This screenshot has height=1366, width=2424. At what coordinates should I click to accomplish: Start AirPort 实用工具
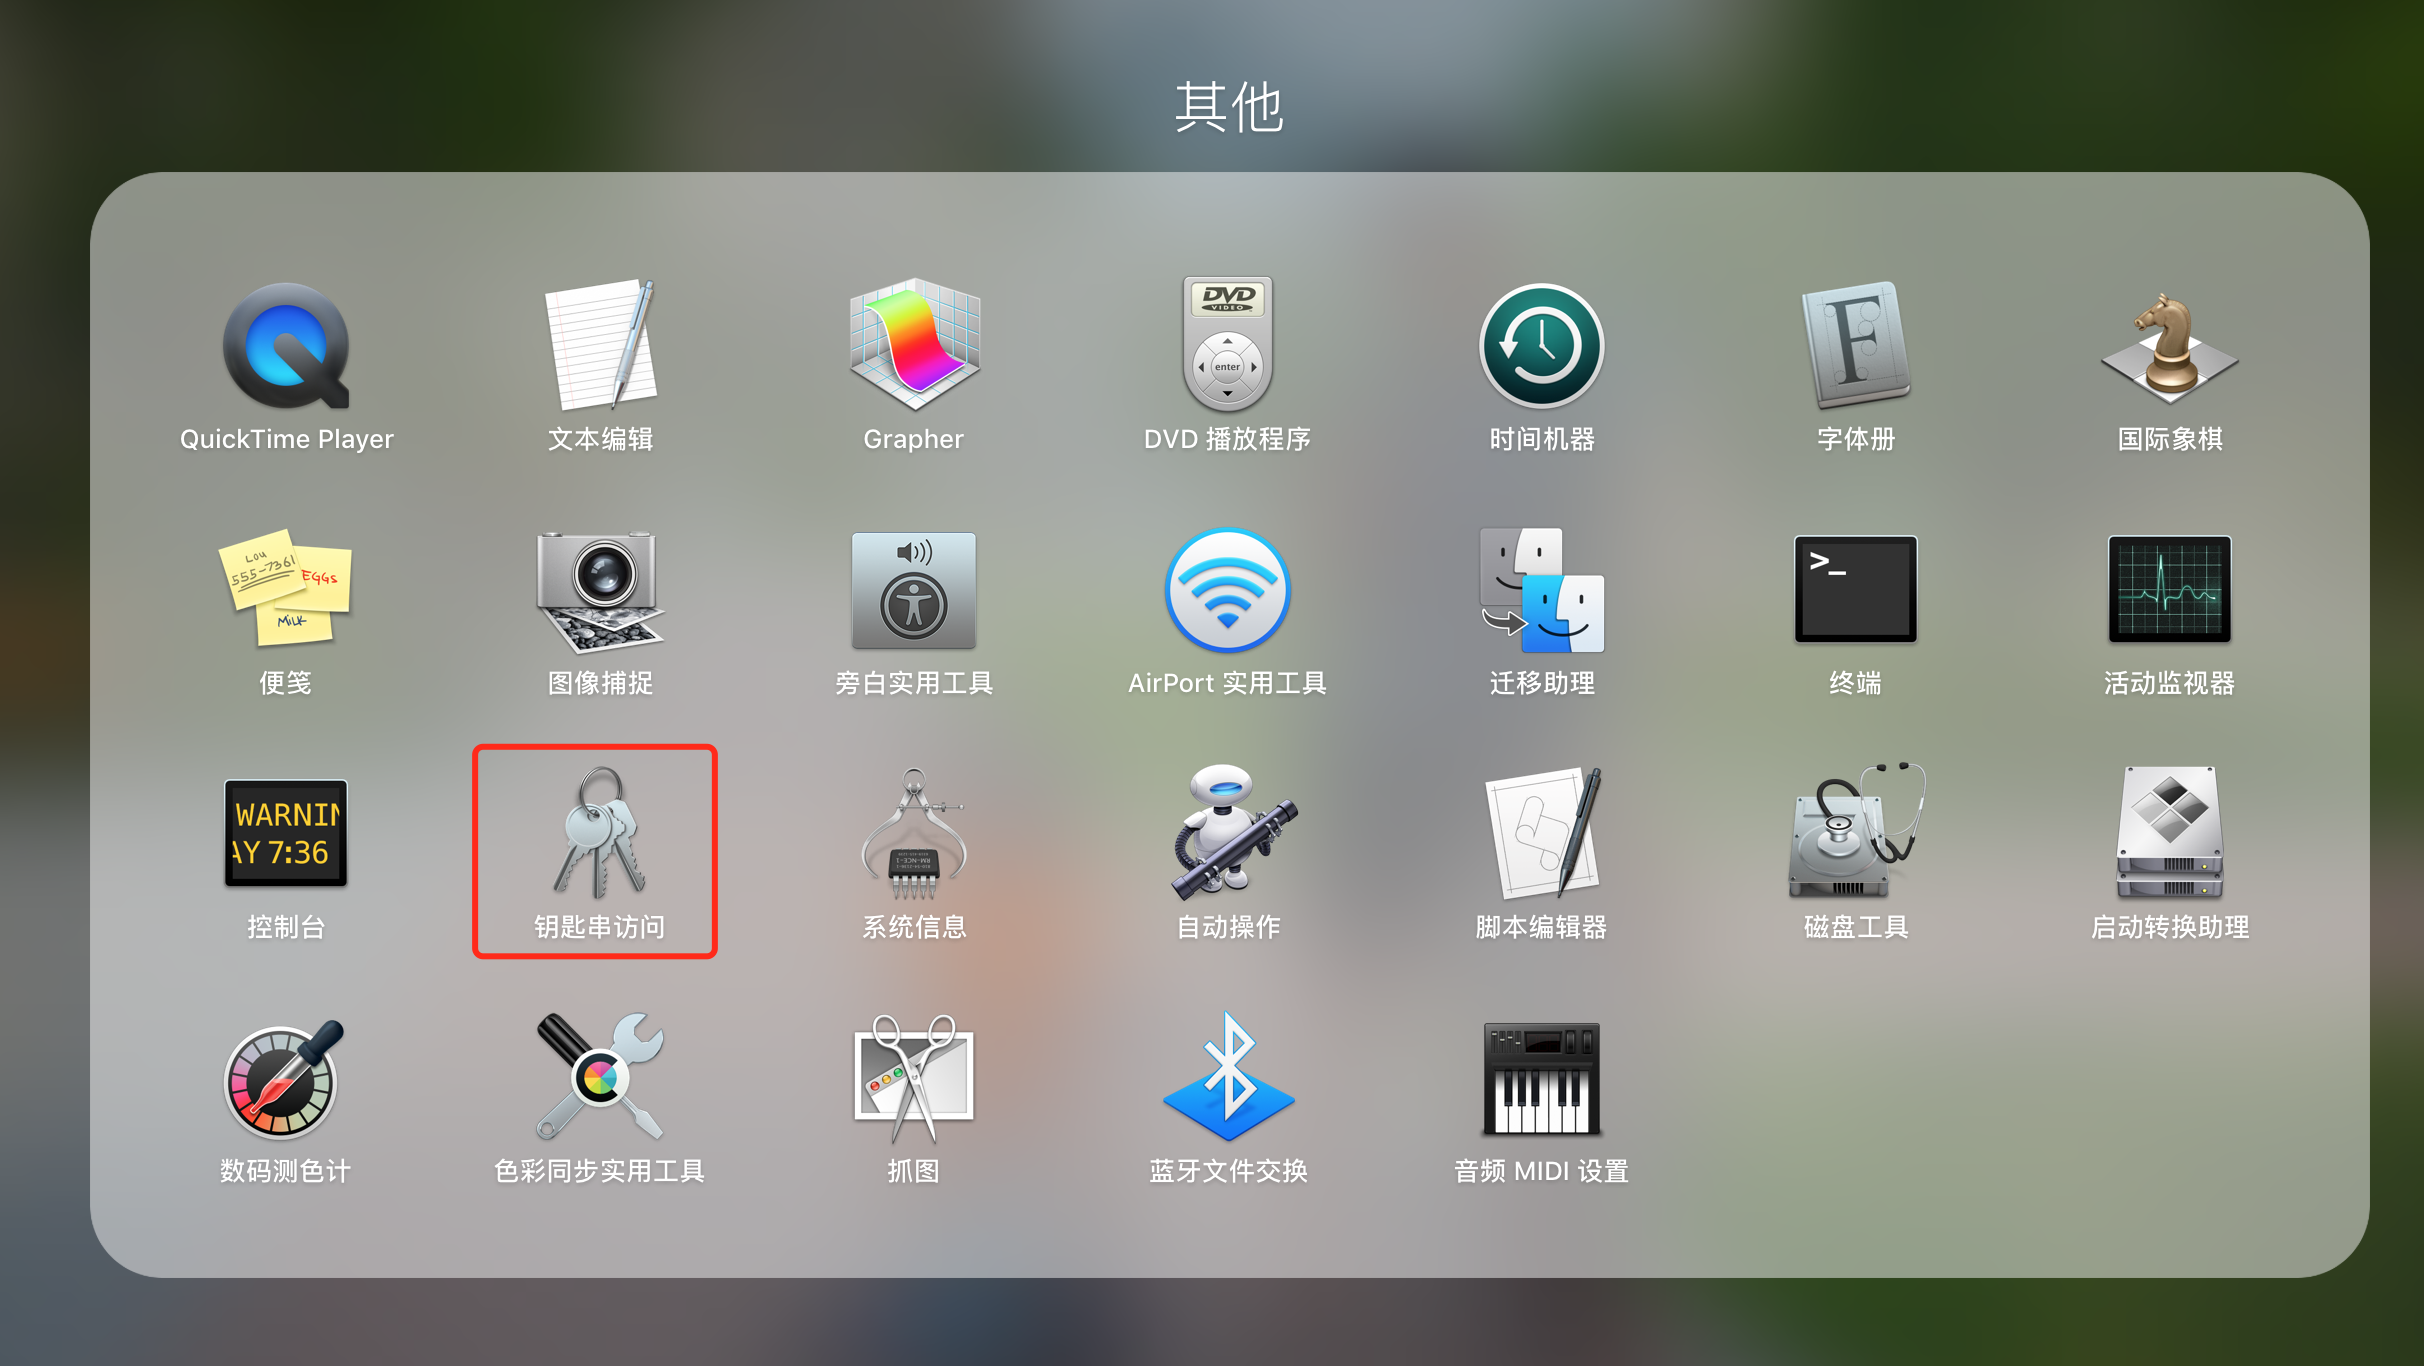(1227, 592)
